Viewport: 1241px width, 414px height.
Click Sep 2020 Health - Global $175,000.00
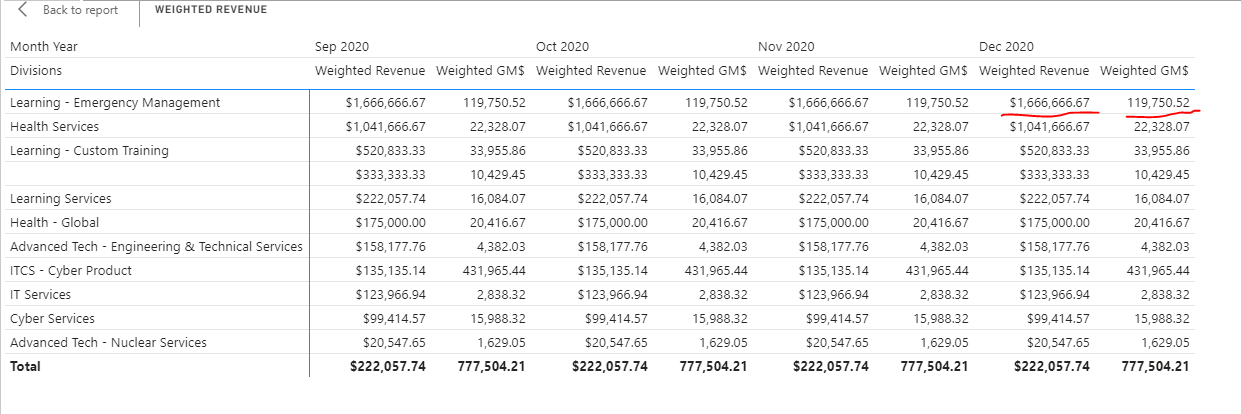391,223
